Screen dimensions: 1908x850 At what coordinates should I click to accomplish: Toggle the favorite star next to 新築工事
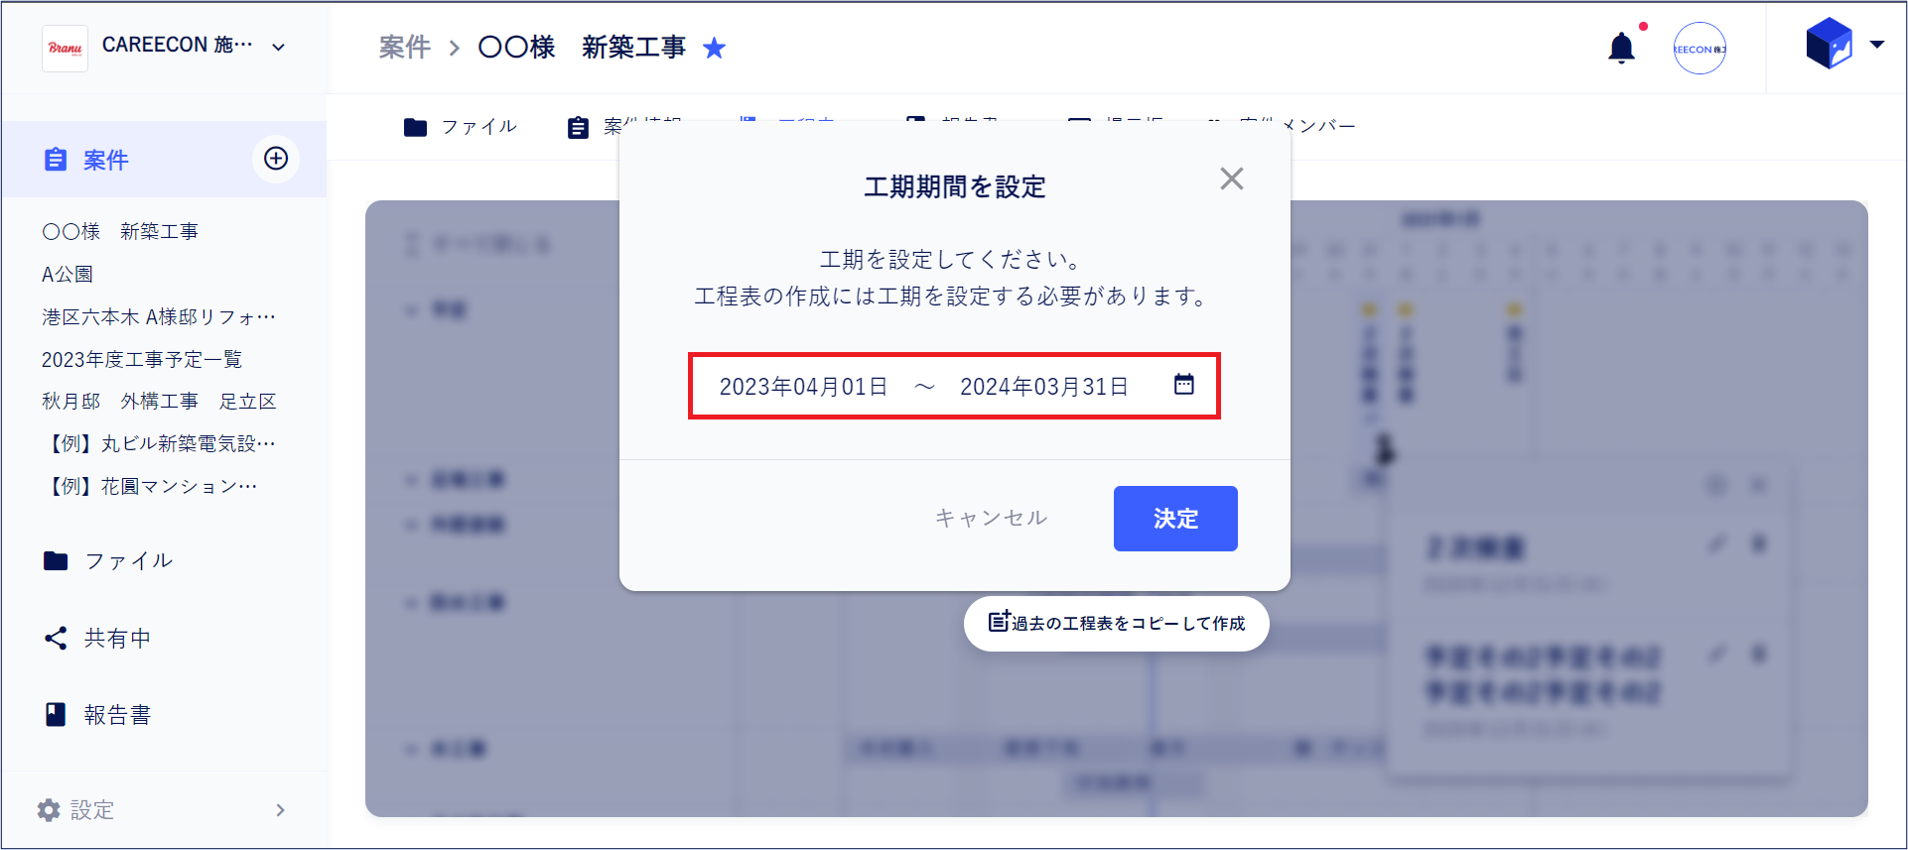pyautogui.click(x=714, y=48)
